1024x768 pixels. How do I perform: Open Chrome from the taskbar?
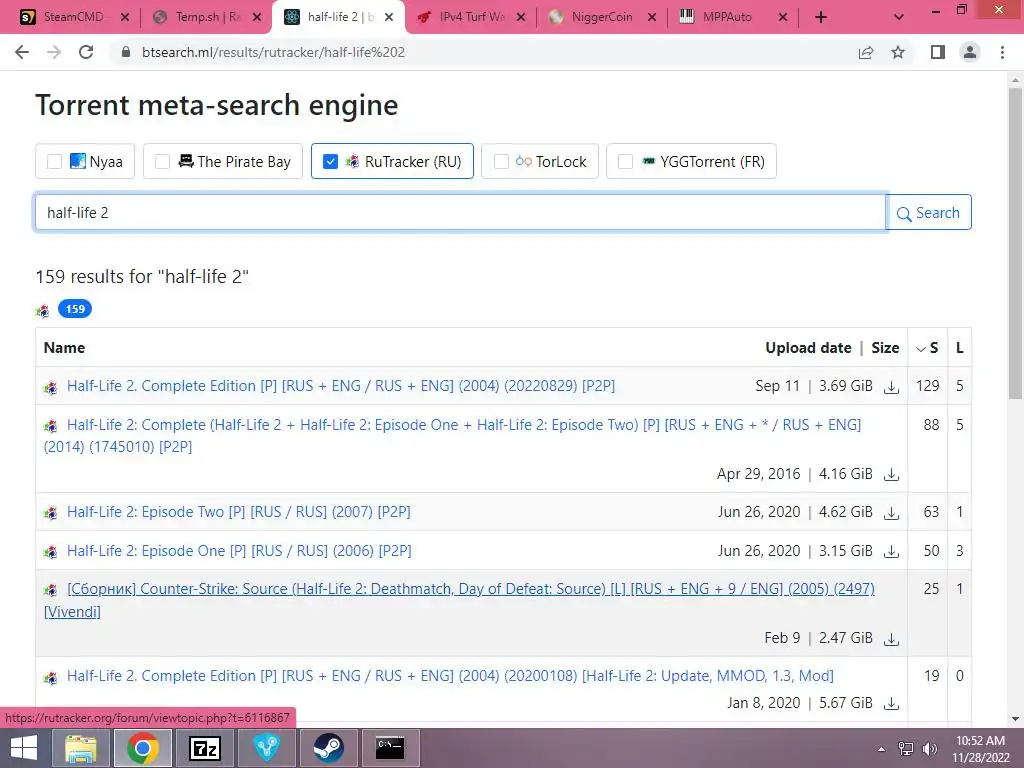[x=142, y=748]
